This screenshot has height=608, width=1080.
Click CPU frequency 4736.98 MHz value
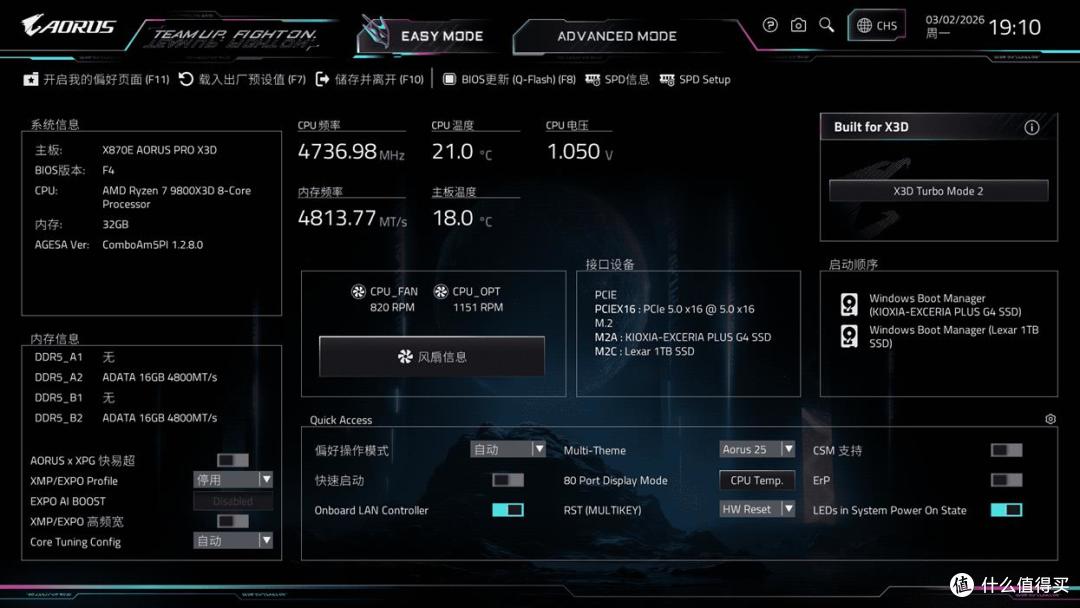tap(351, 151)
